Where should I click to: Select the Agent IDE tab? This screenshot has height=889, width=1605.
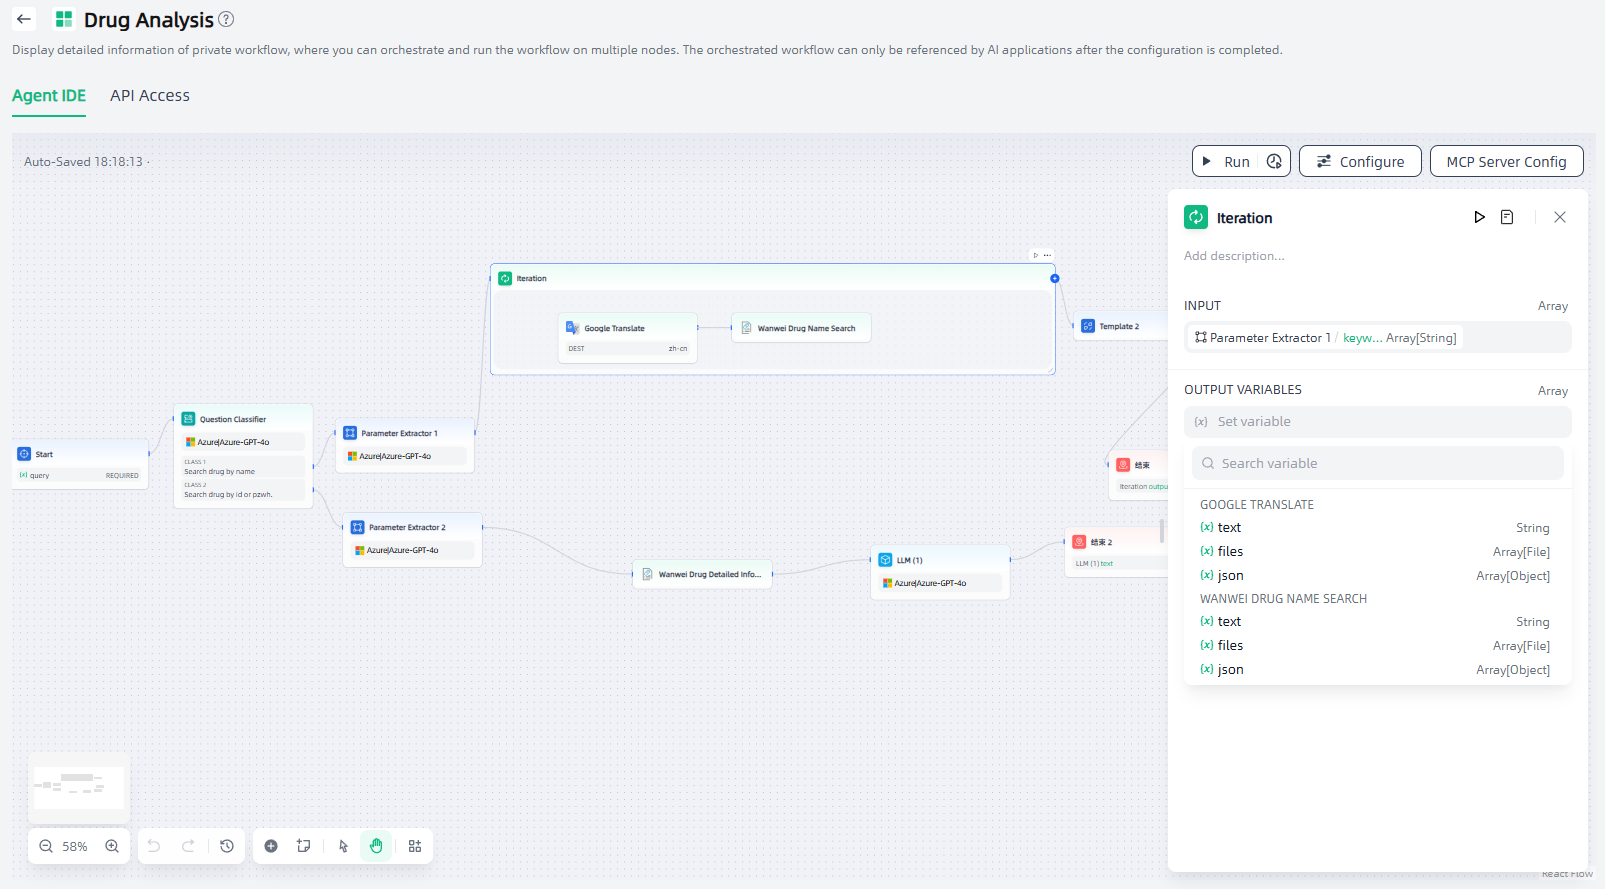tap(49, 96)
